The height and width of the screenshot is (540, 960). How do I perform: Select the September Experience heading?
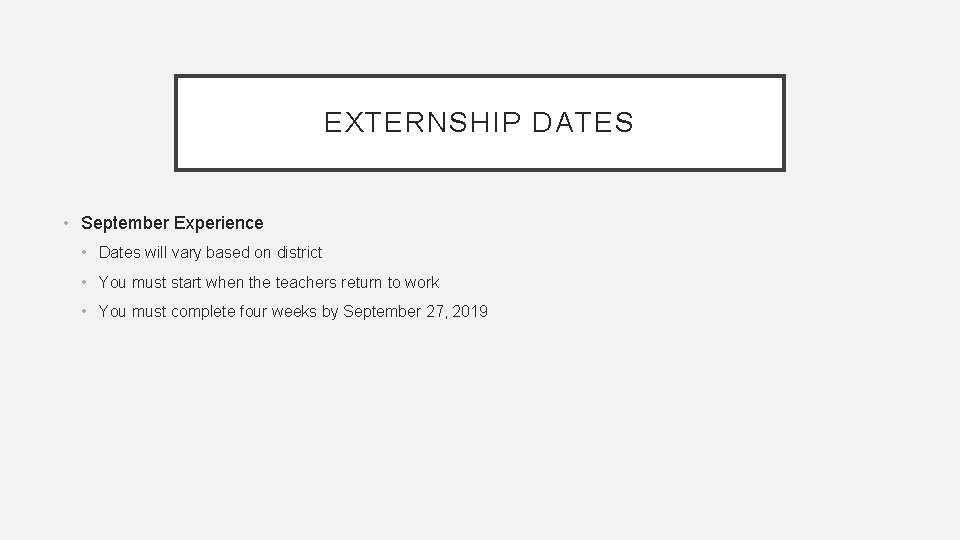(172, 223)
